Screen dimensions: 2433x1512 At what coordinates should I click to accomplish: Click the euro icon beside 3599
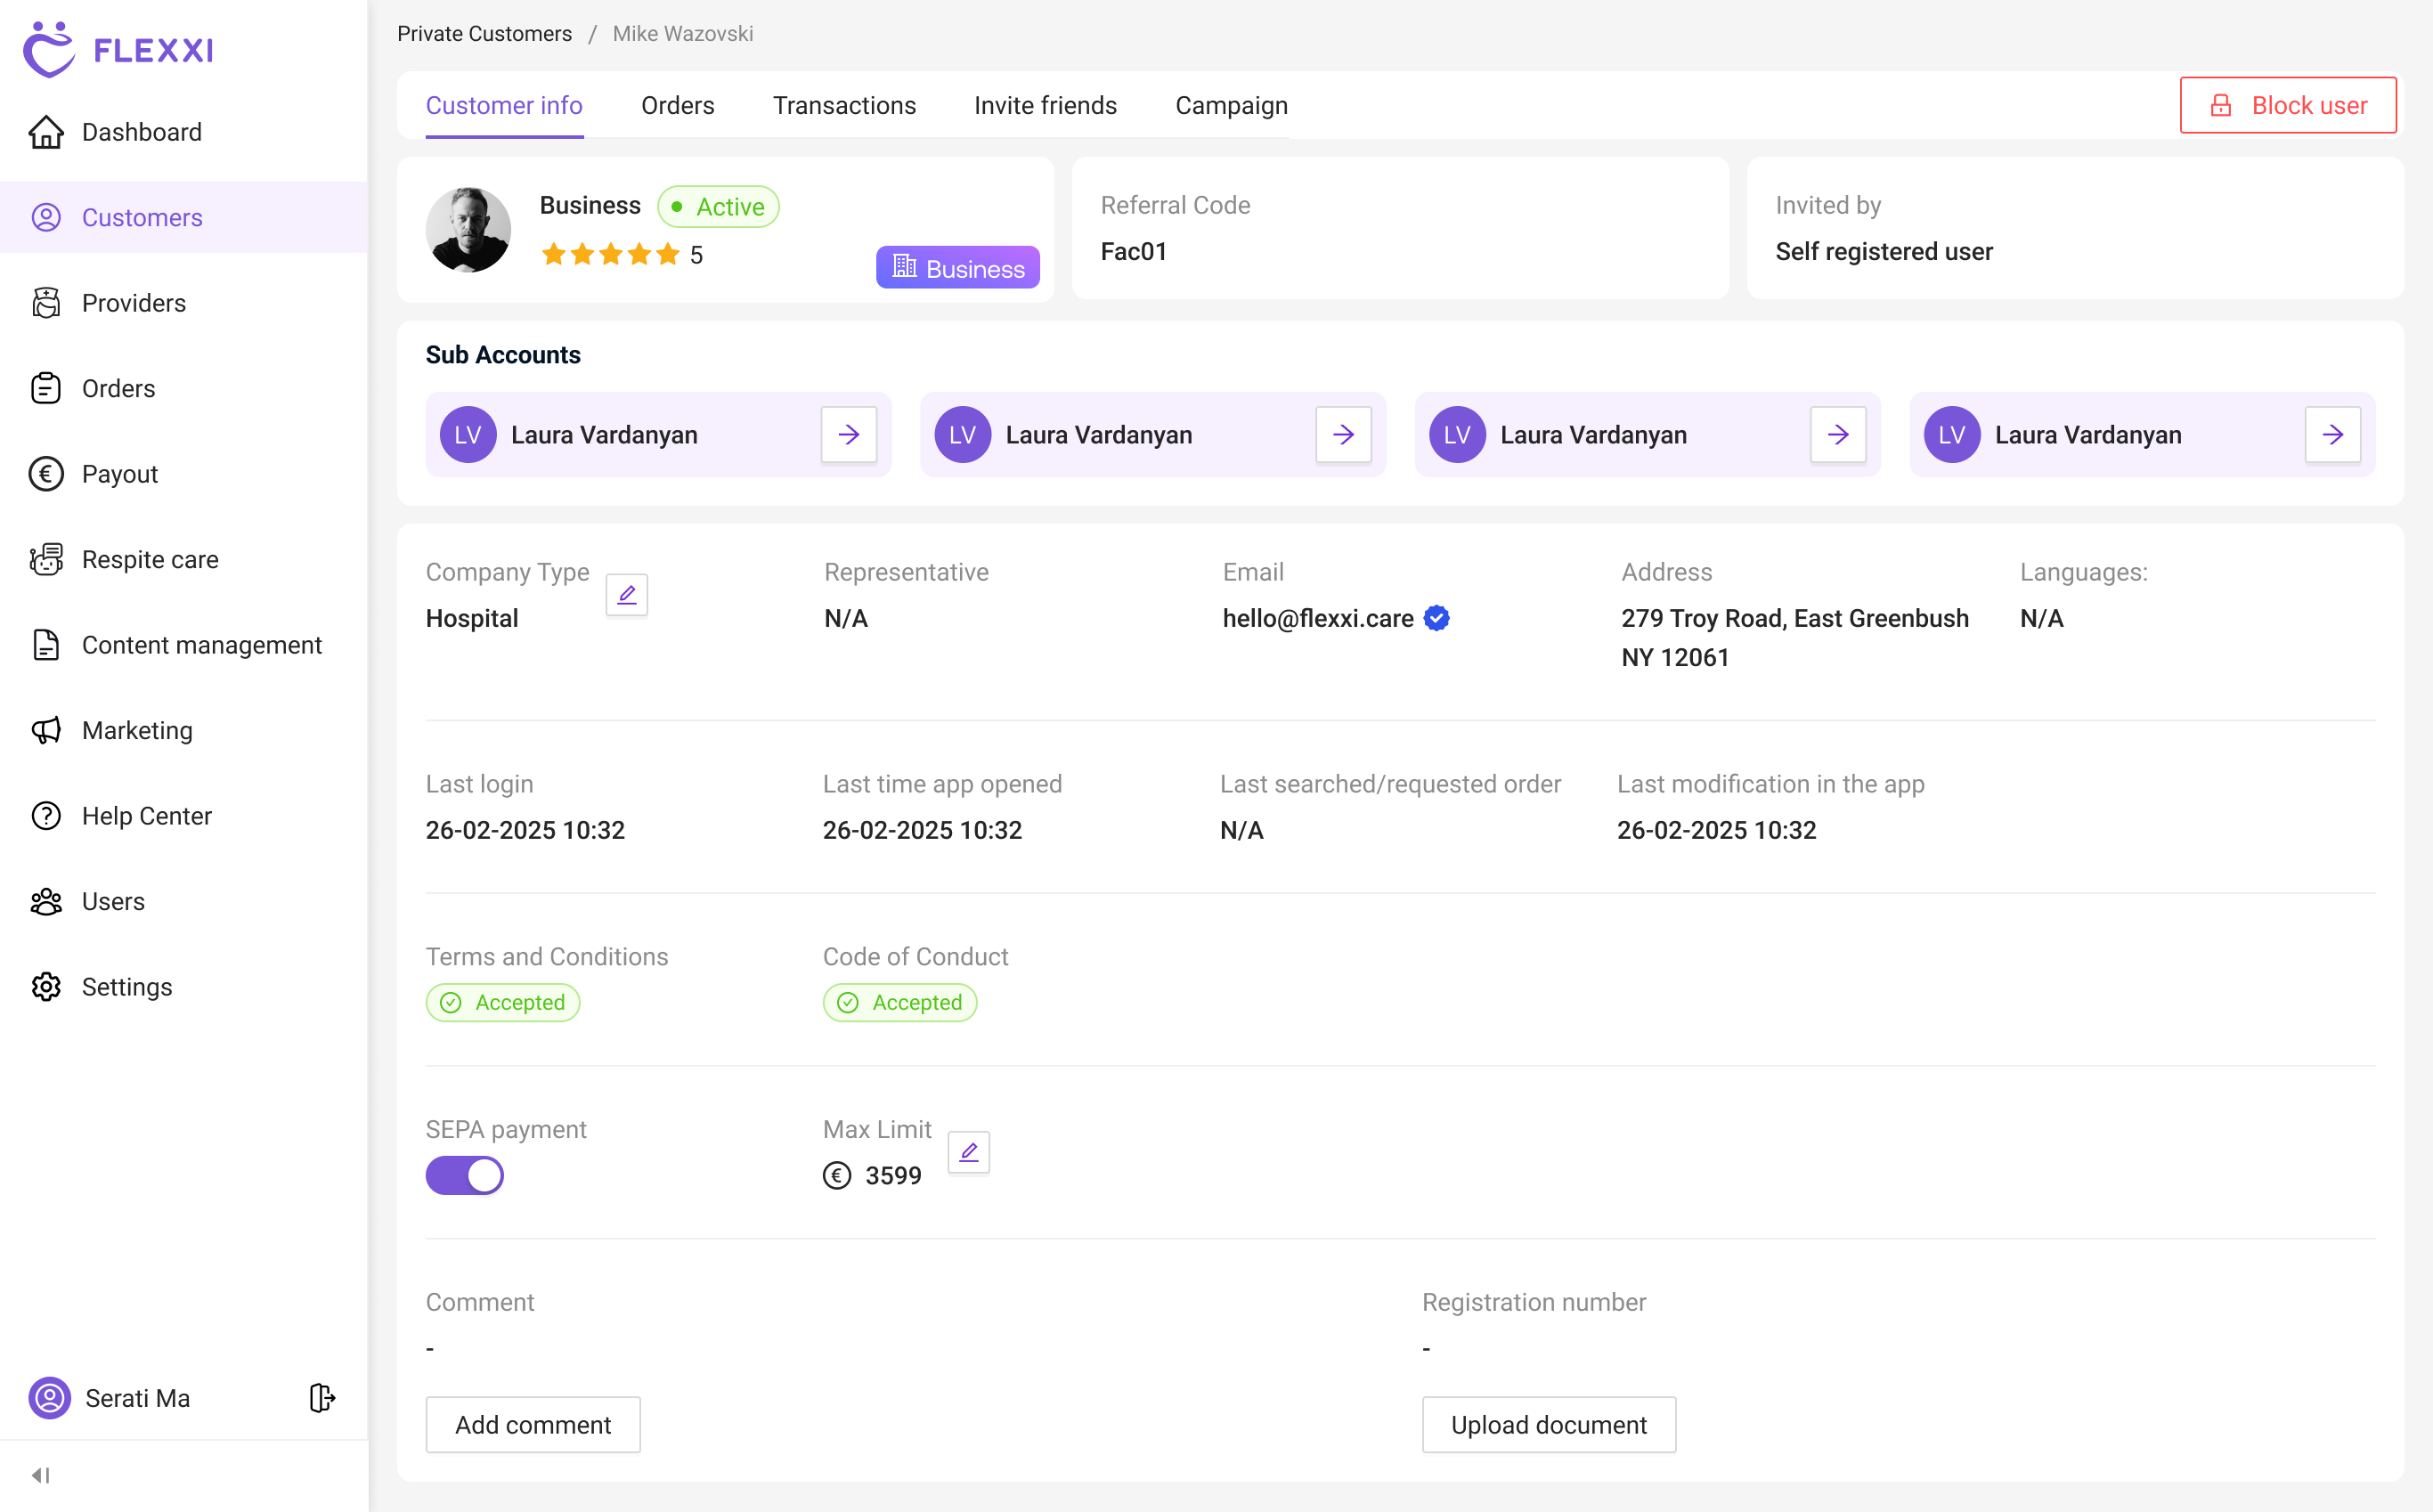coord(837,1175)
